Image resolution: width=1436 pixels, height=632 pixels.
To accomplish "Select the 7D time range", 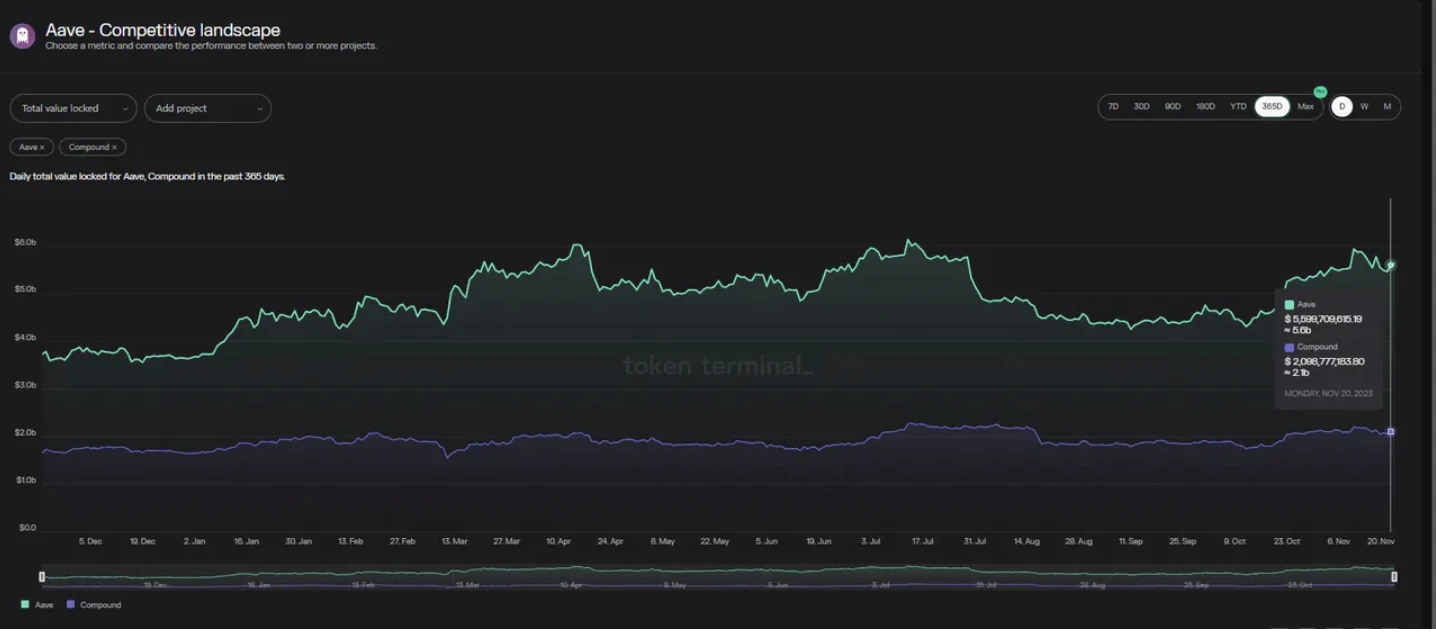I will [x=1113, y=107].
